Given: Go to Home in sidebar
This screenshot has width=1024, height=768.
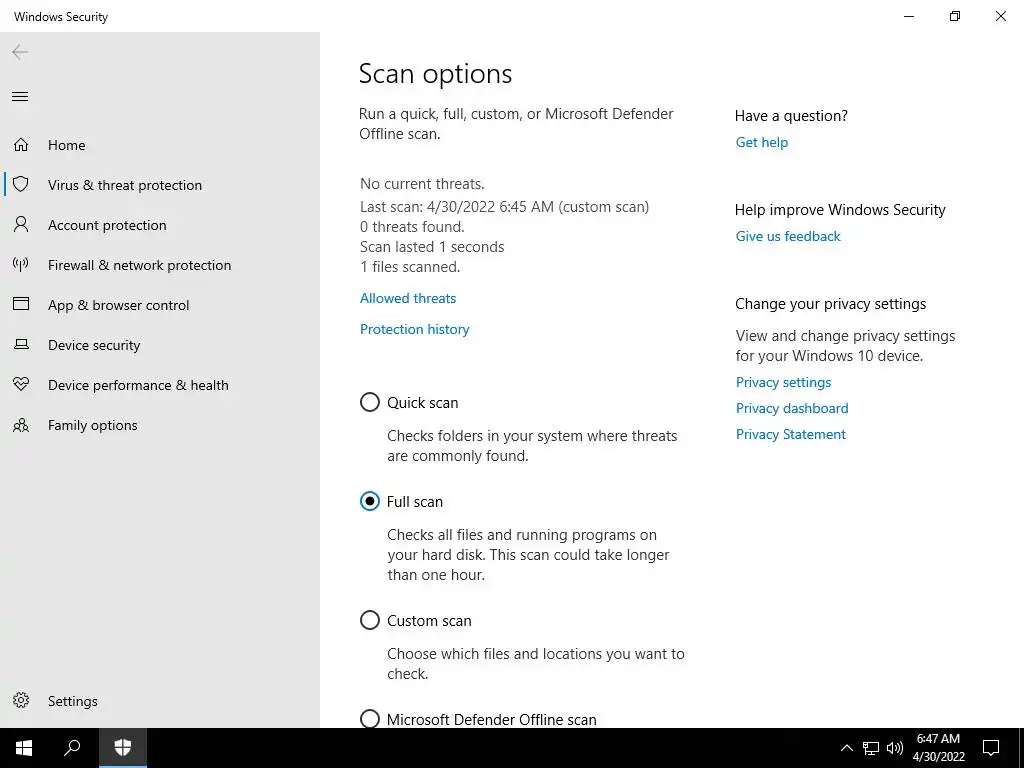Looking at the screenshot, I should point(67,145).
